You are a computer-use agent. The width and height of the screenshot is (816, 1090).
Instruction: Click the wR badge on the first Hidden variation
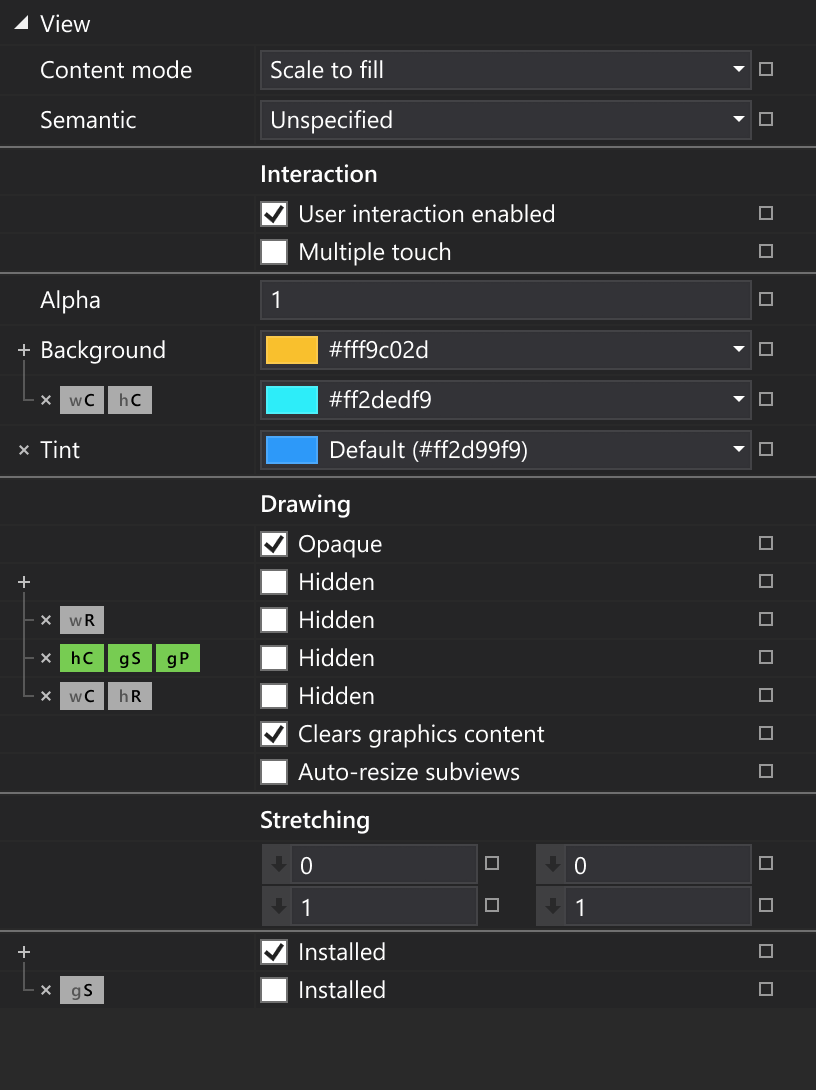81,619
